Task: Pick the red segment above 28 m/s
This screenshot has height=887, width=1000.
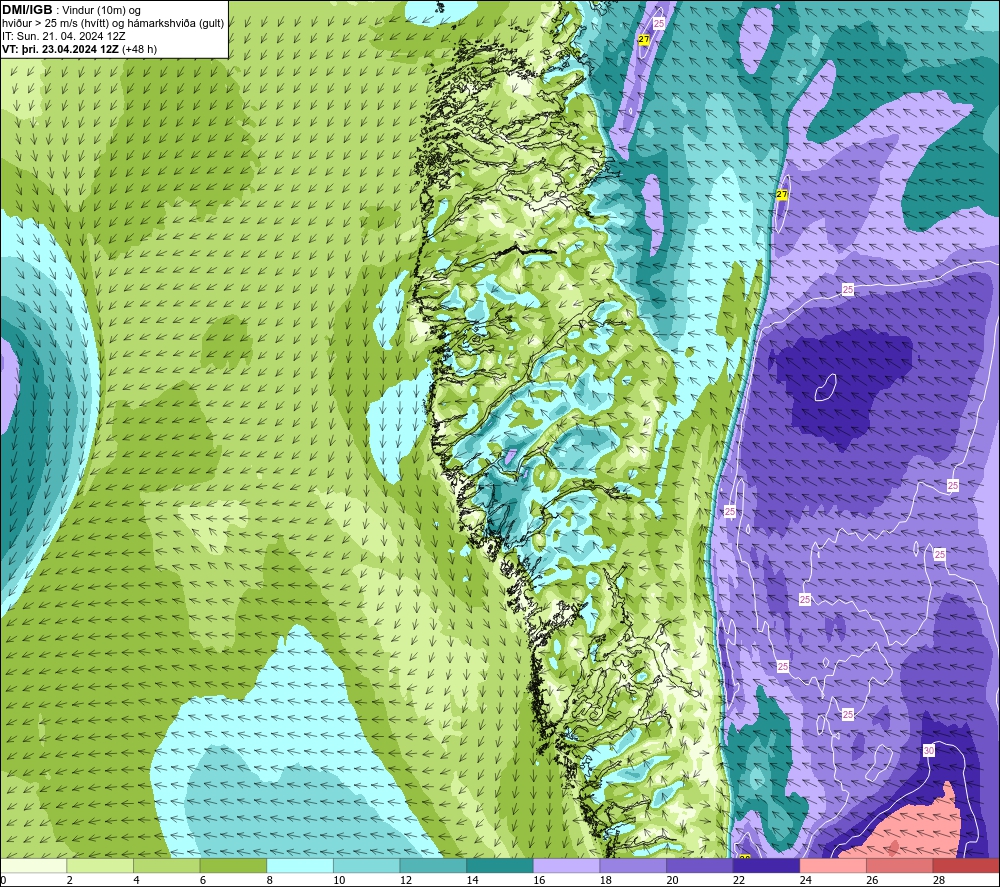Action: point(966,865)
